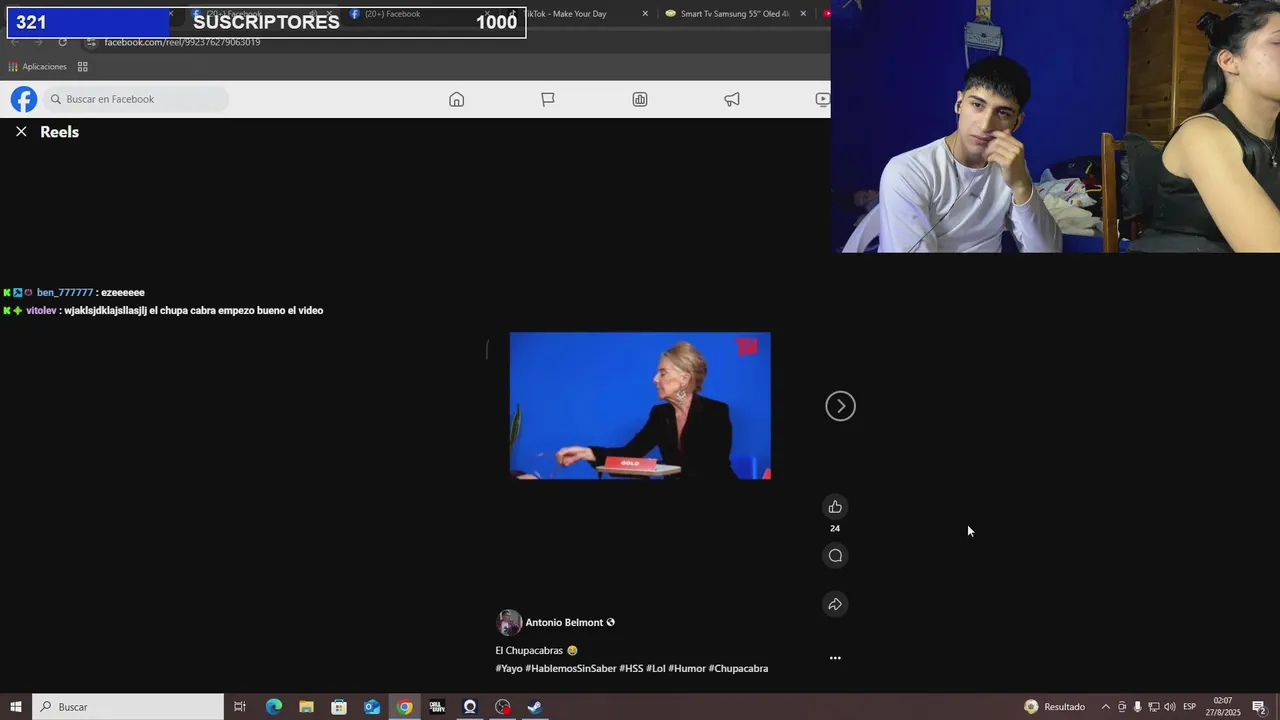The image size is (1280, 720).
Task: Click vitolev username in chat overlay
Action: pyautogui.click(x=41, y=311)
